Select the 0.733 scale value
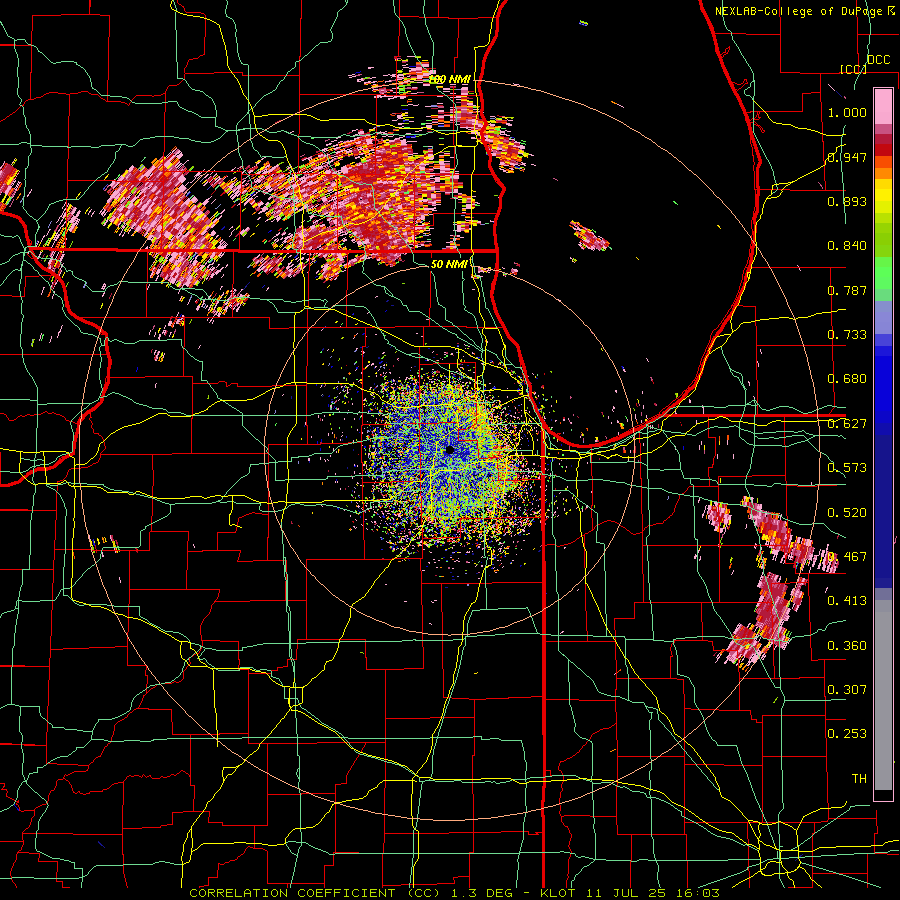Image resolution: width=900 pixels, height=900 pixels. pos(847,335)
